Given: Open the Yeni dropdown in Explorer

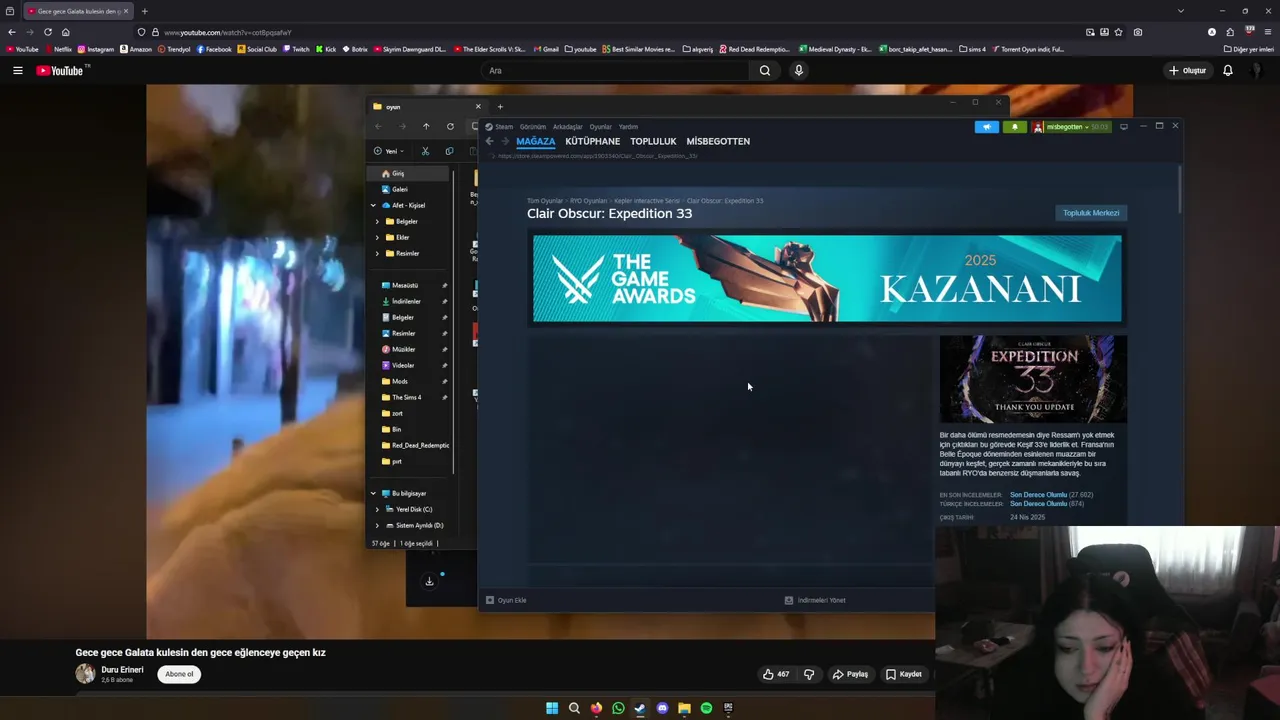Looking at the screenshot, I should click(x=389, y=151).
